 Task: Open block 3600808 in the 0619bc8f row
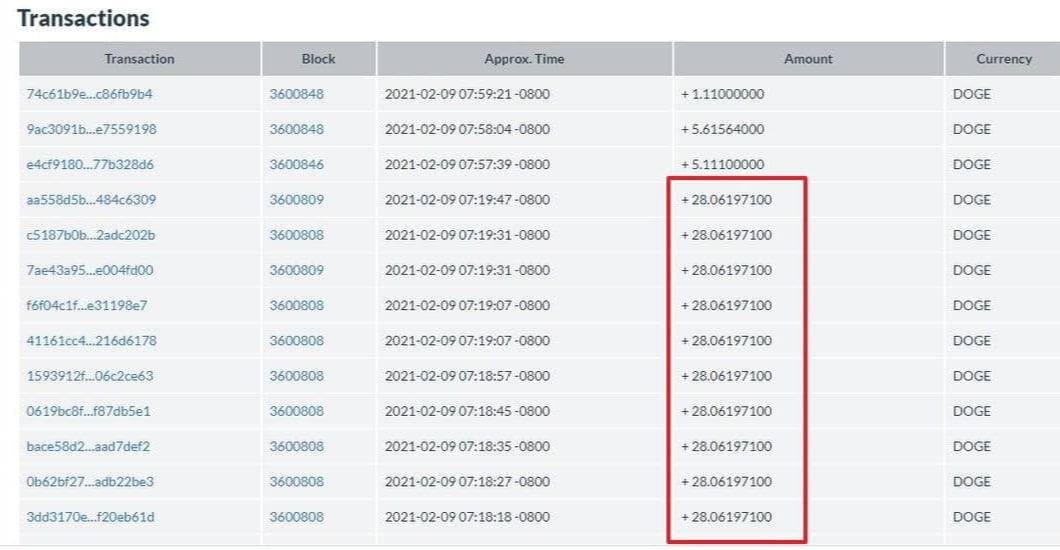(297, 410)
